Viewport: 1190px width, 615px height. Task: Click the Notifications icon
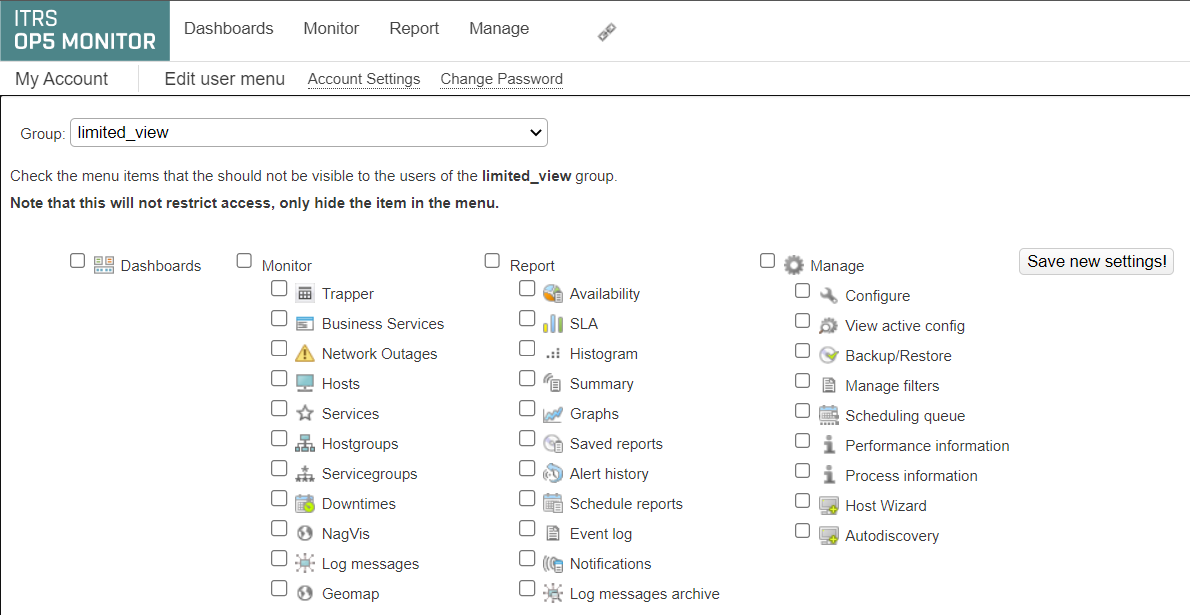click(552, 563)
